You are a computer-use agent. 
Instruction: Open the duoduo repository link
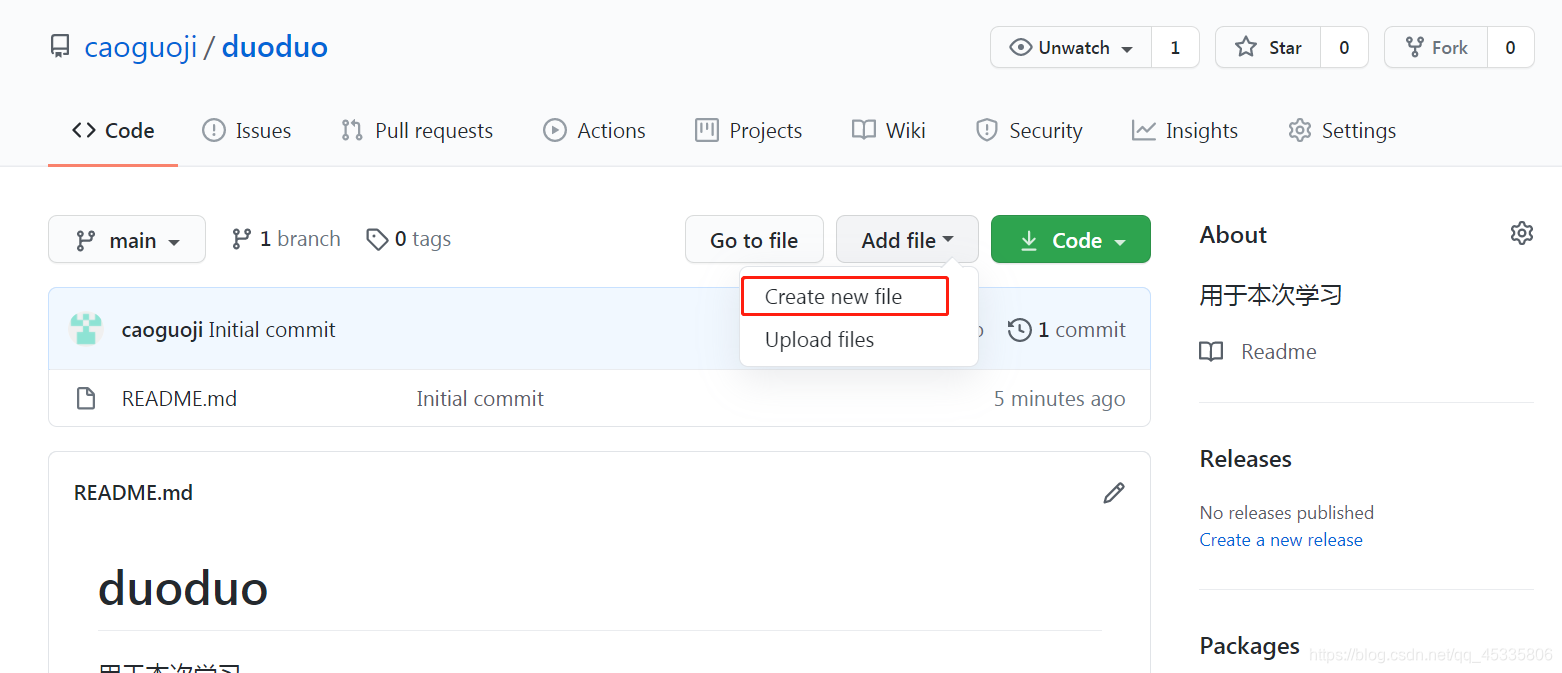[x=274, y=47]
